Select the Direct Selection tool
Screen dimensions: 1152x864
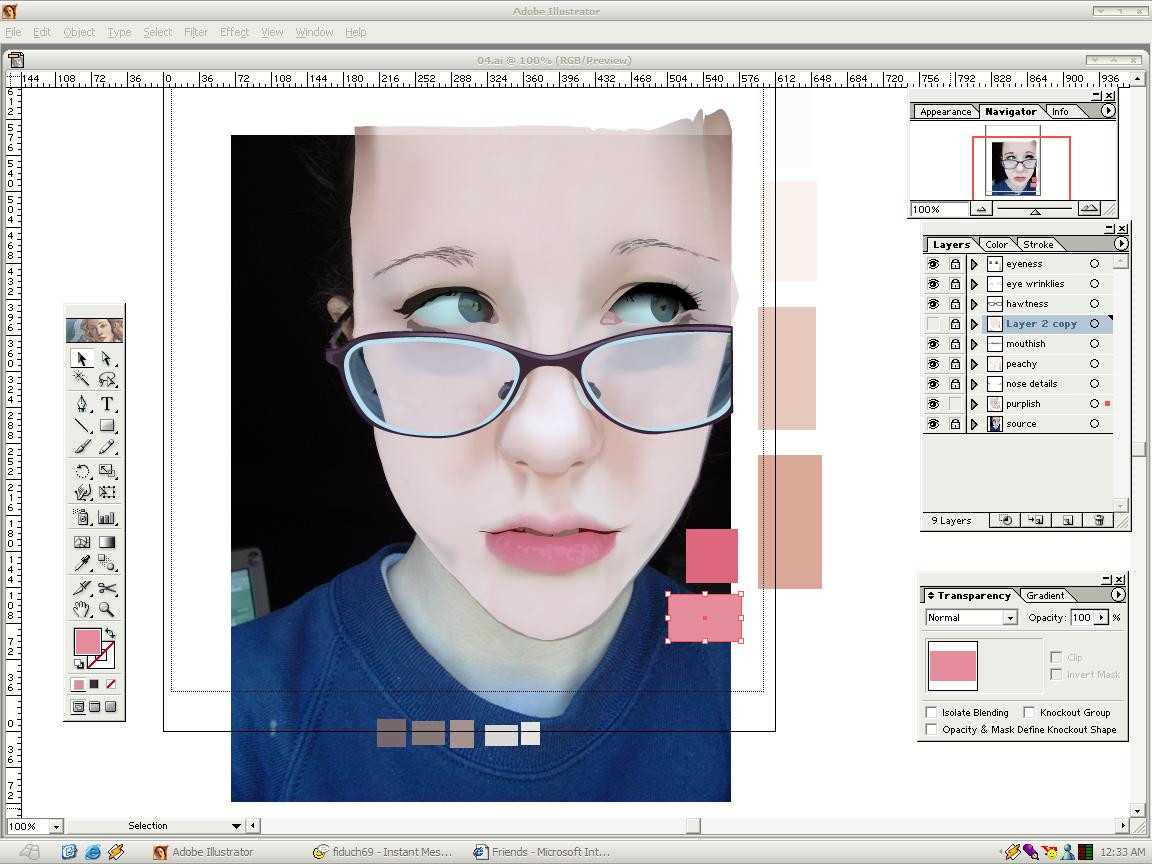[107, 359]
